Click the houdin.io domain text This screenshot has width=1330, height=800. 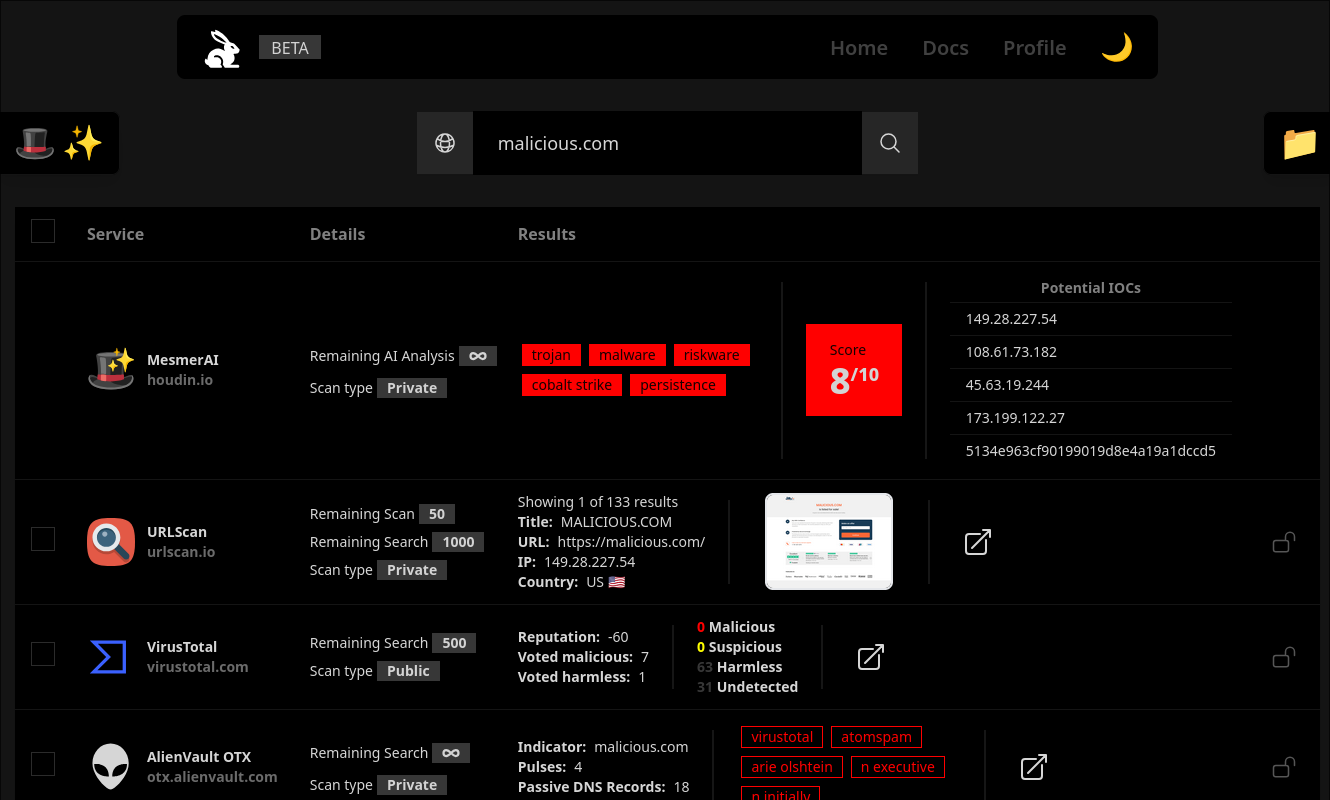tap(180, 380)
